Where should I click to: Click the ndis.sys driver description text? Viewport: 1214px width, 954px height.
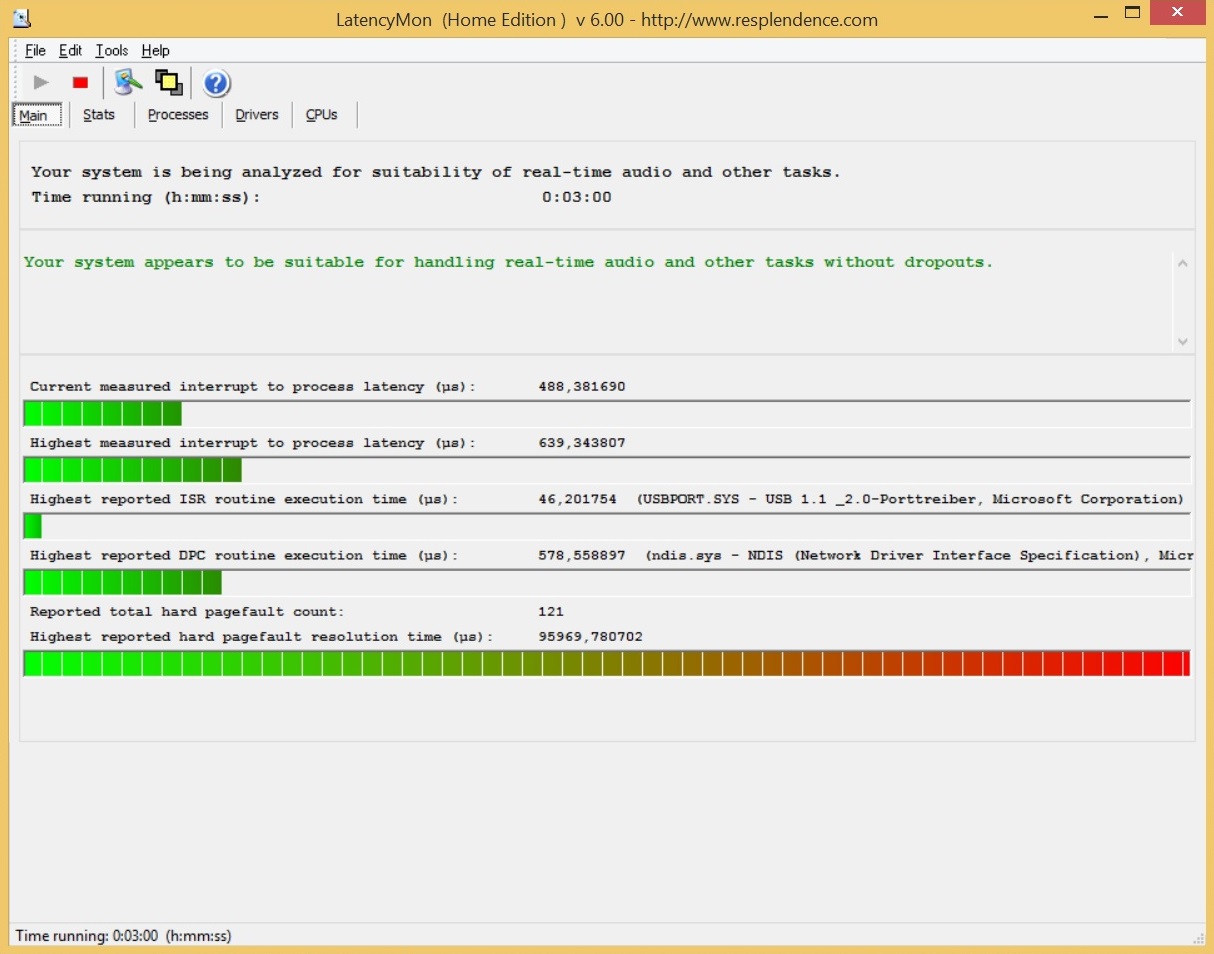pyautogui.click(x=919, y=555)
